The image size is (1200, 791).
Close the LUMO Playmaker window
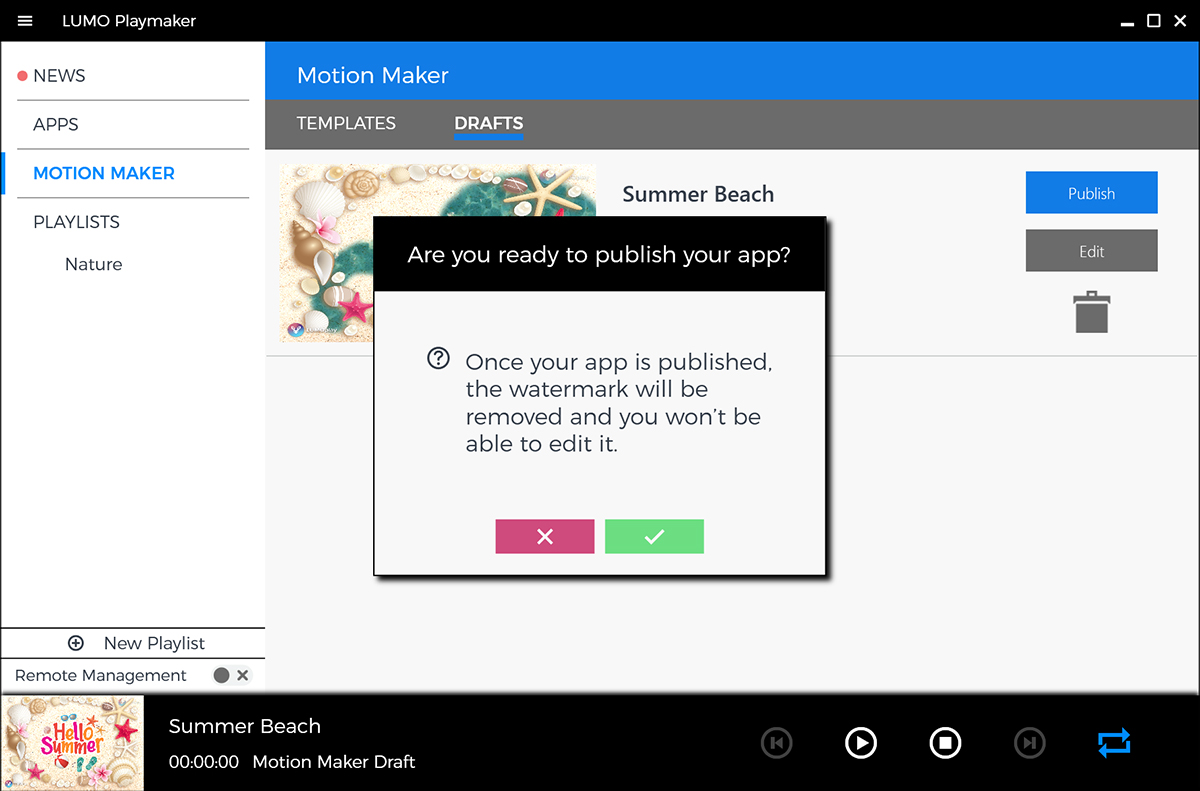pos(1180,21)
